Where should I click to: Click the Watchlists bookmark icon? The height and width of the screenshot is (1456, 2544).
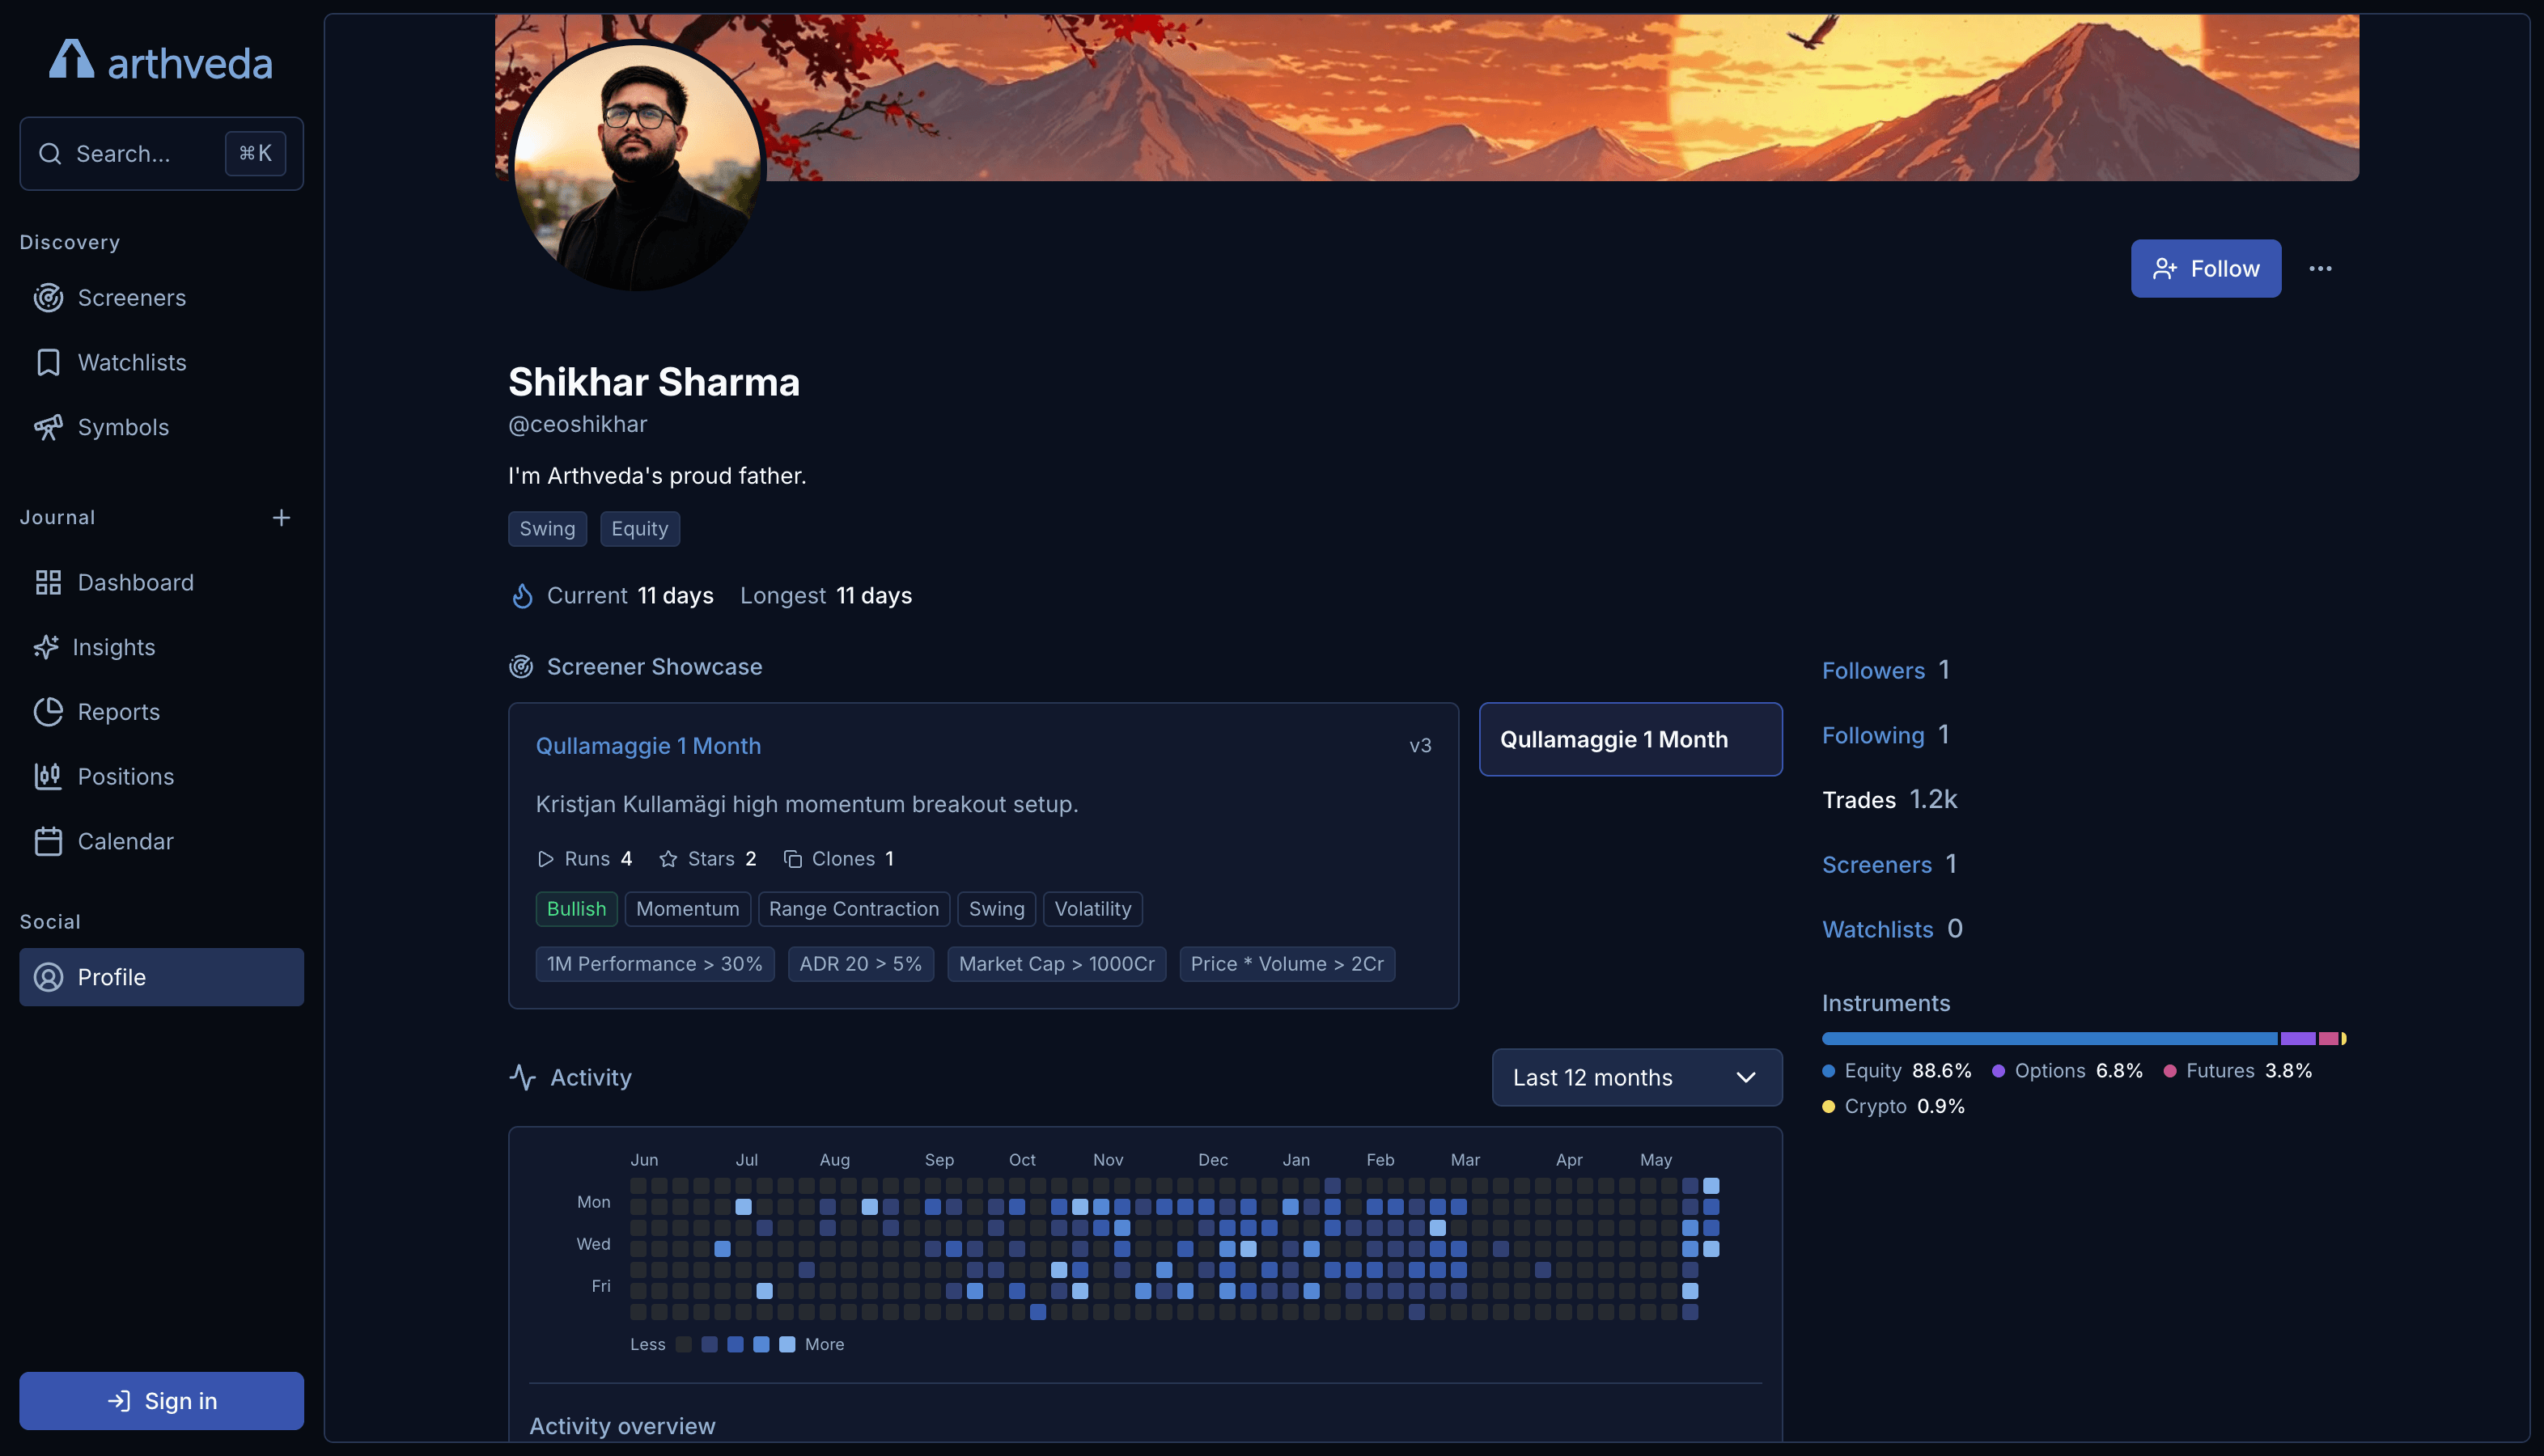point(48,362)
